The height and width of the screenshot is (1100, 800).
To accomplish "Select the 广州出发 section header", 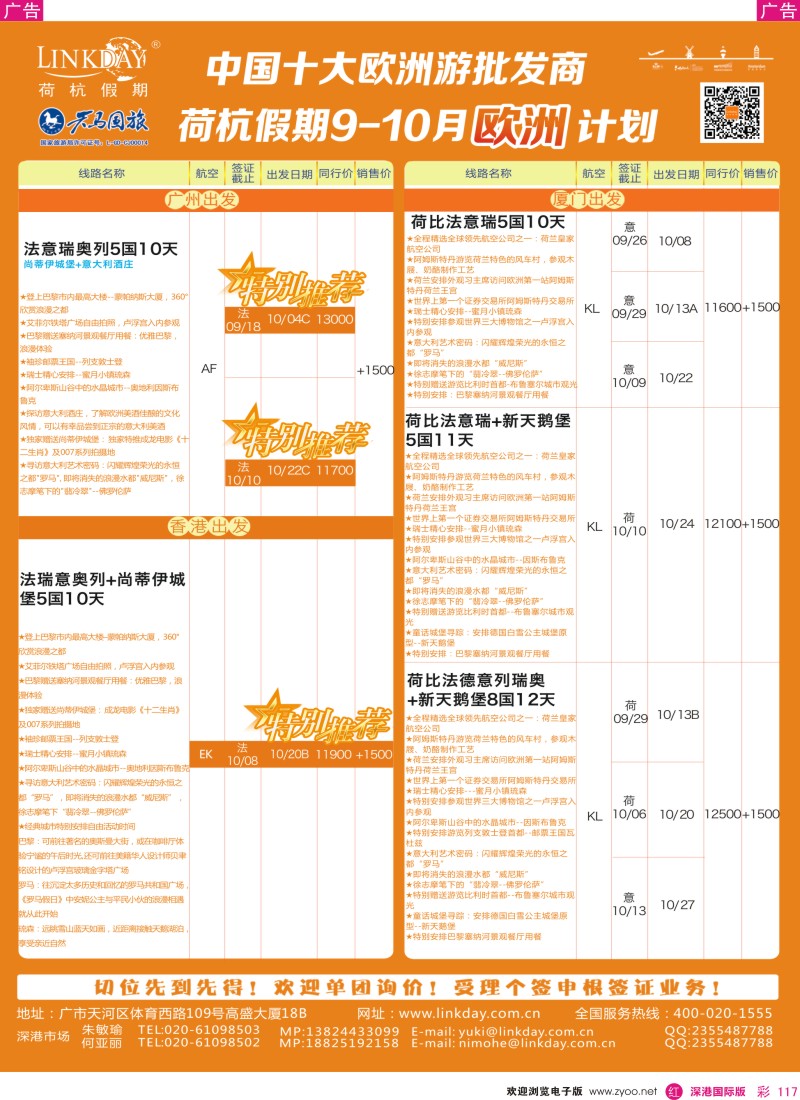I will tap(203, 200).
